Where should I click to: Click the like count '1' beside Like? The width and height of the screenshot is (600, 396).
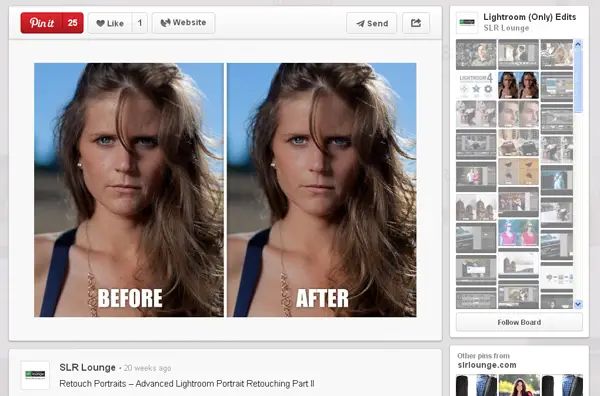140,23
